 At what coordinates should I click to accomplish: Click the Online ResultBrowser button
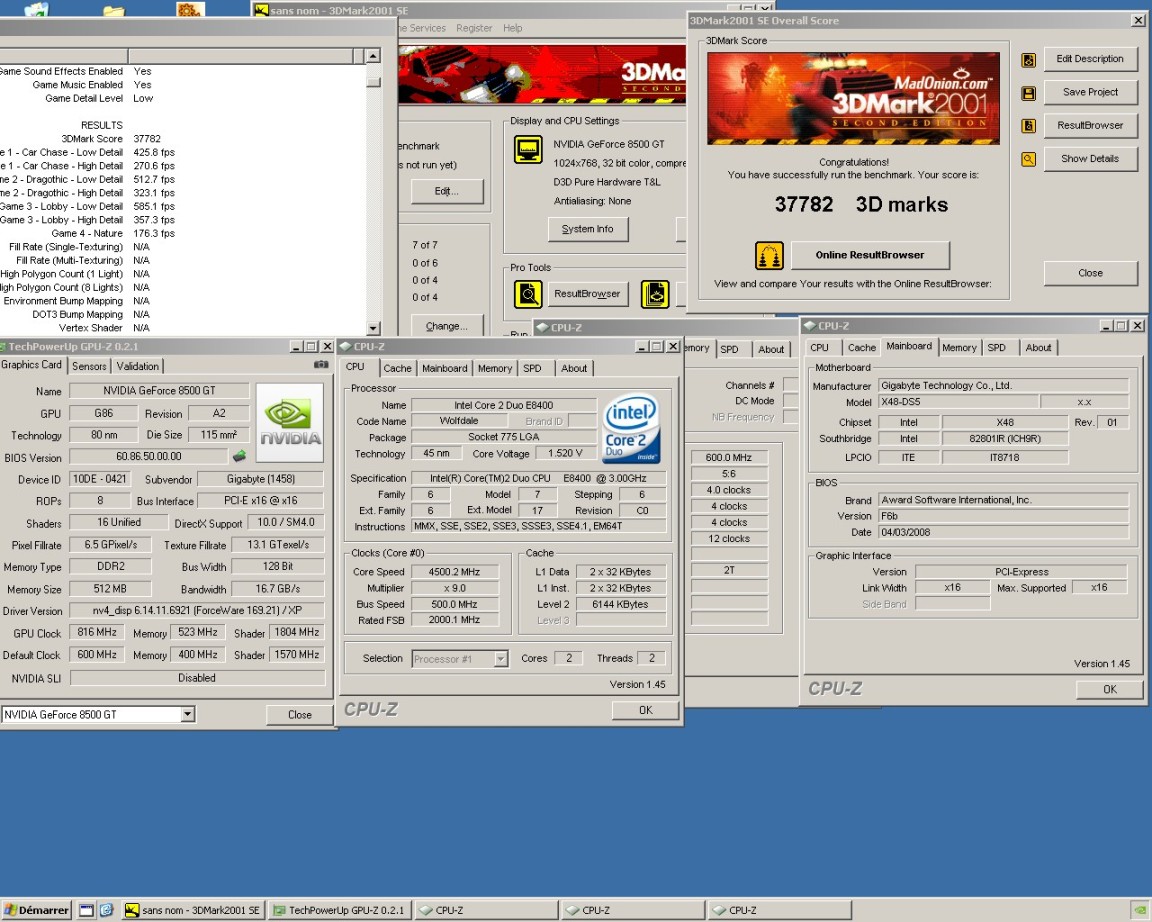click(870, 255)
